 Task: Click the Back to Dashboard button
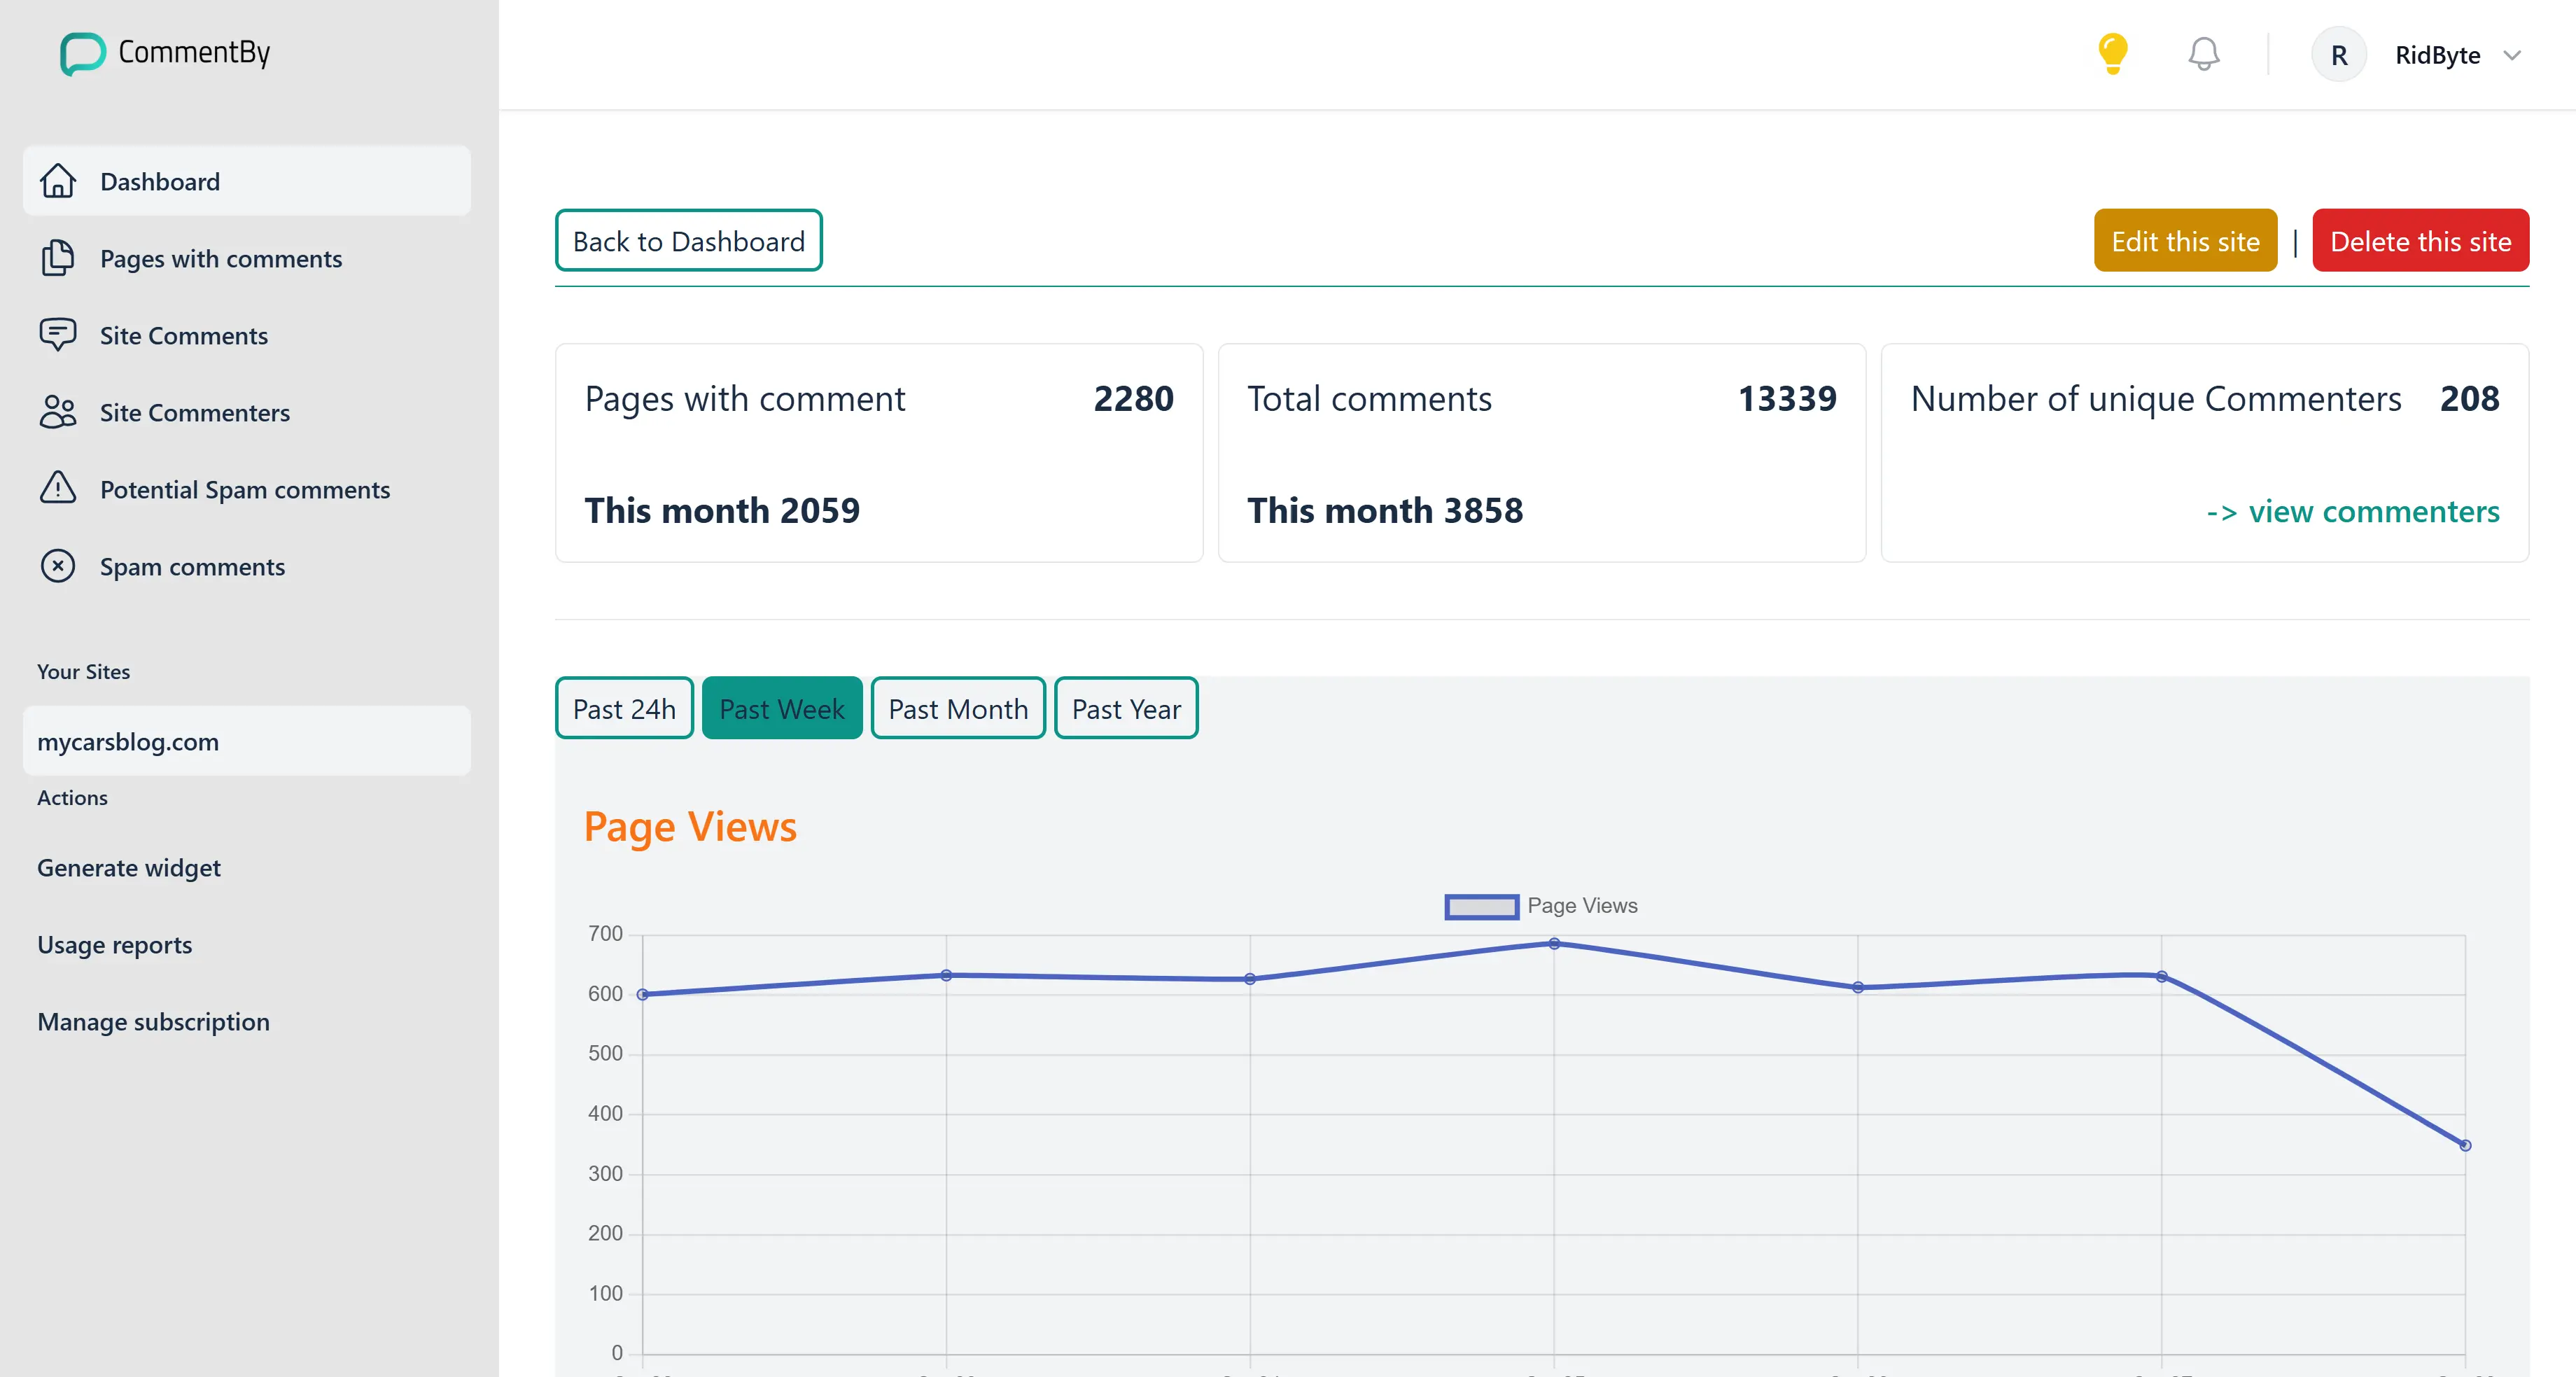click(x=688, y=240)
